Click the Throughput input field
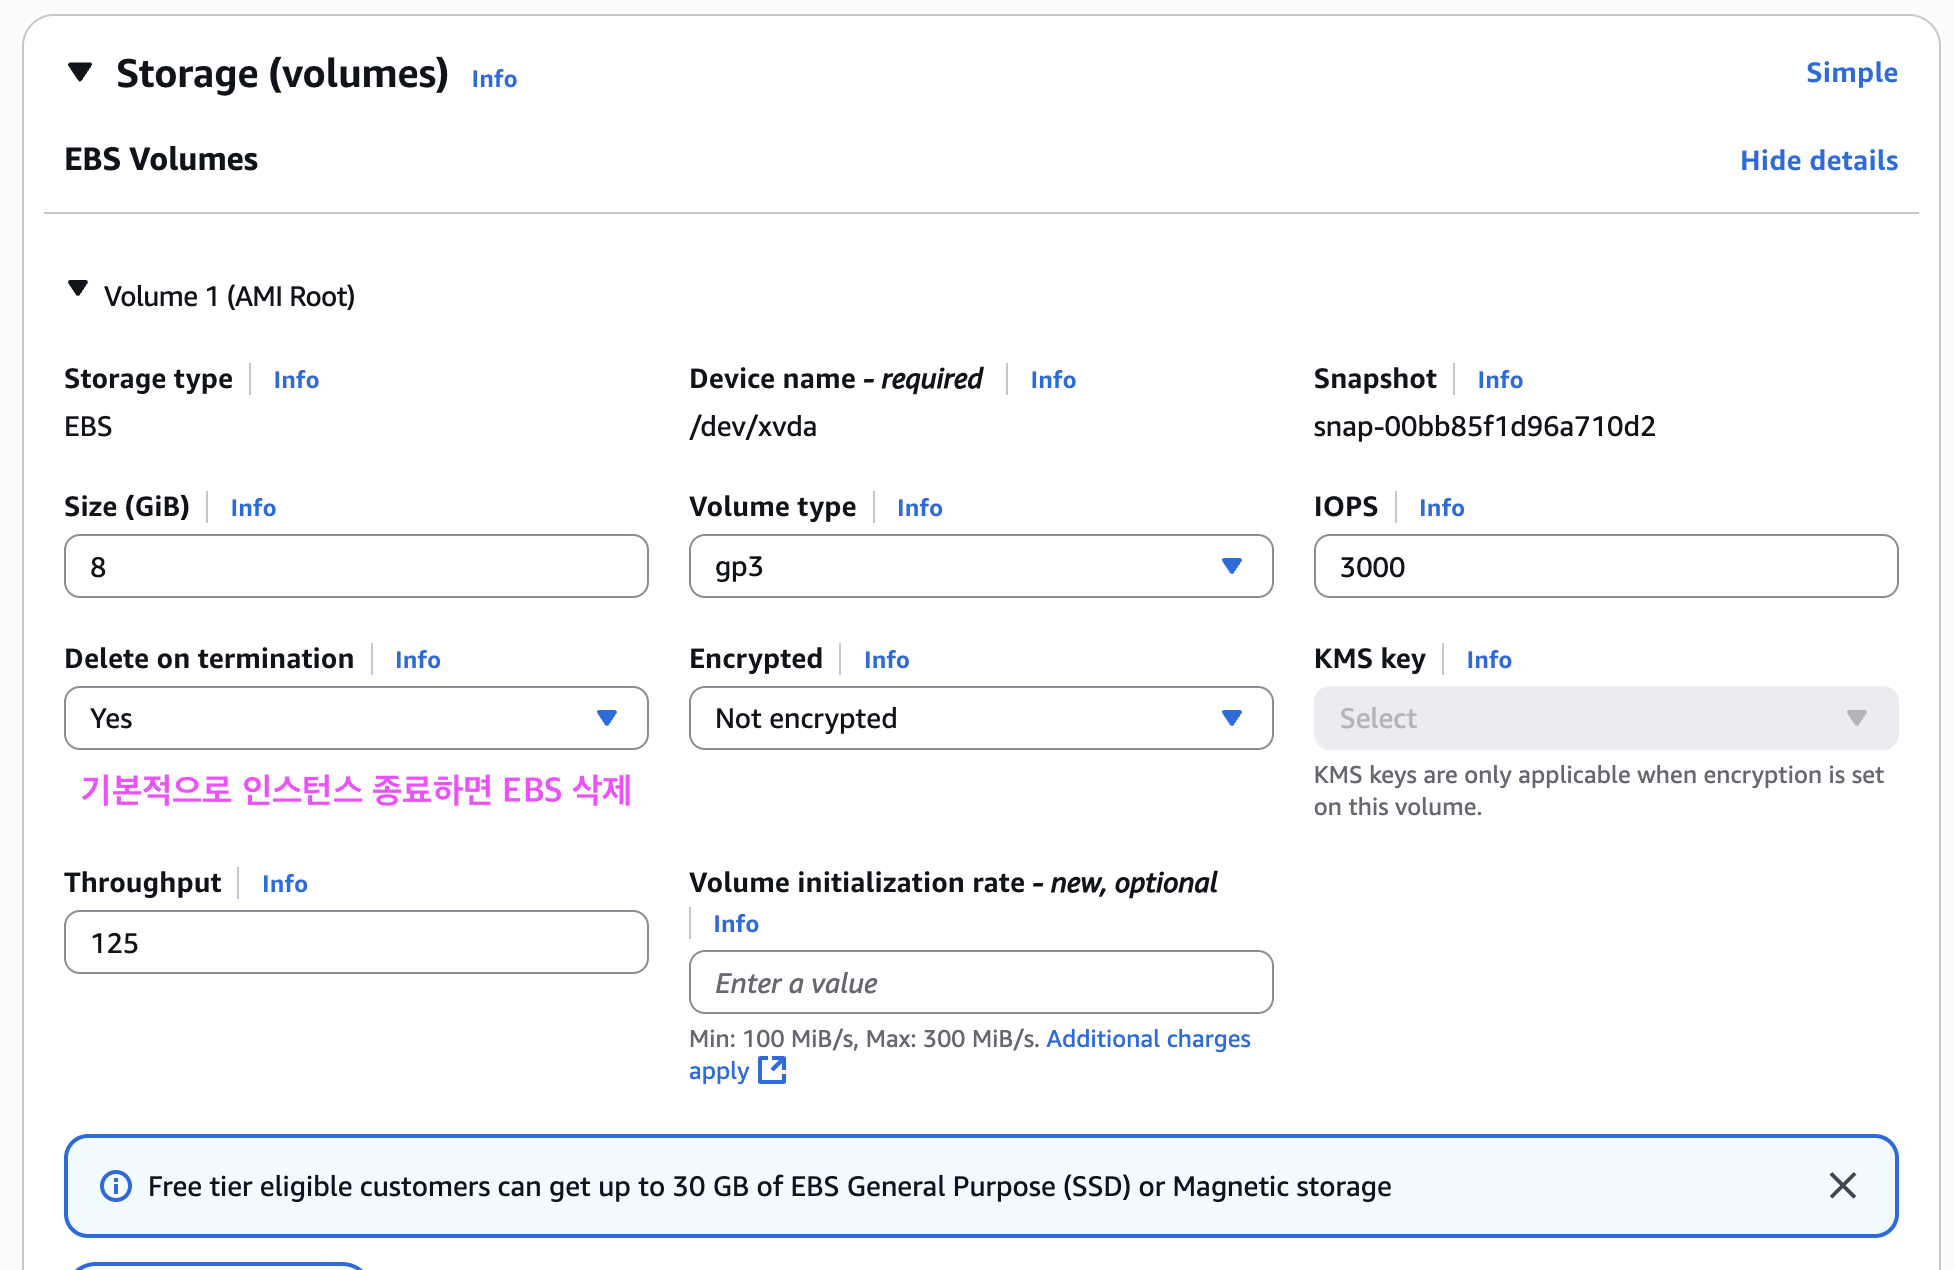The width and height of the screenshot is (1954, 1270). click(356, 942)
